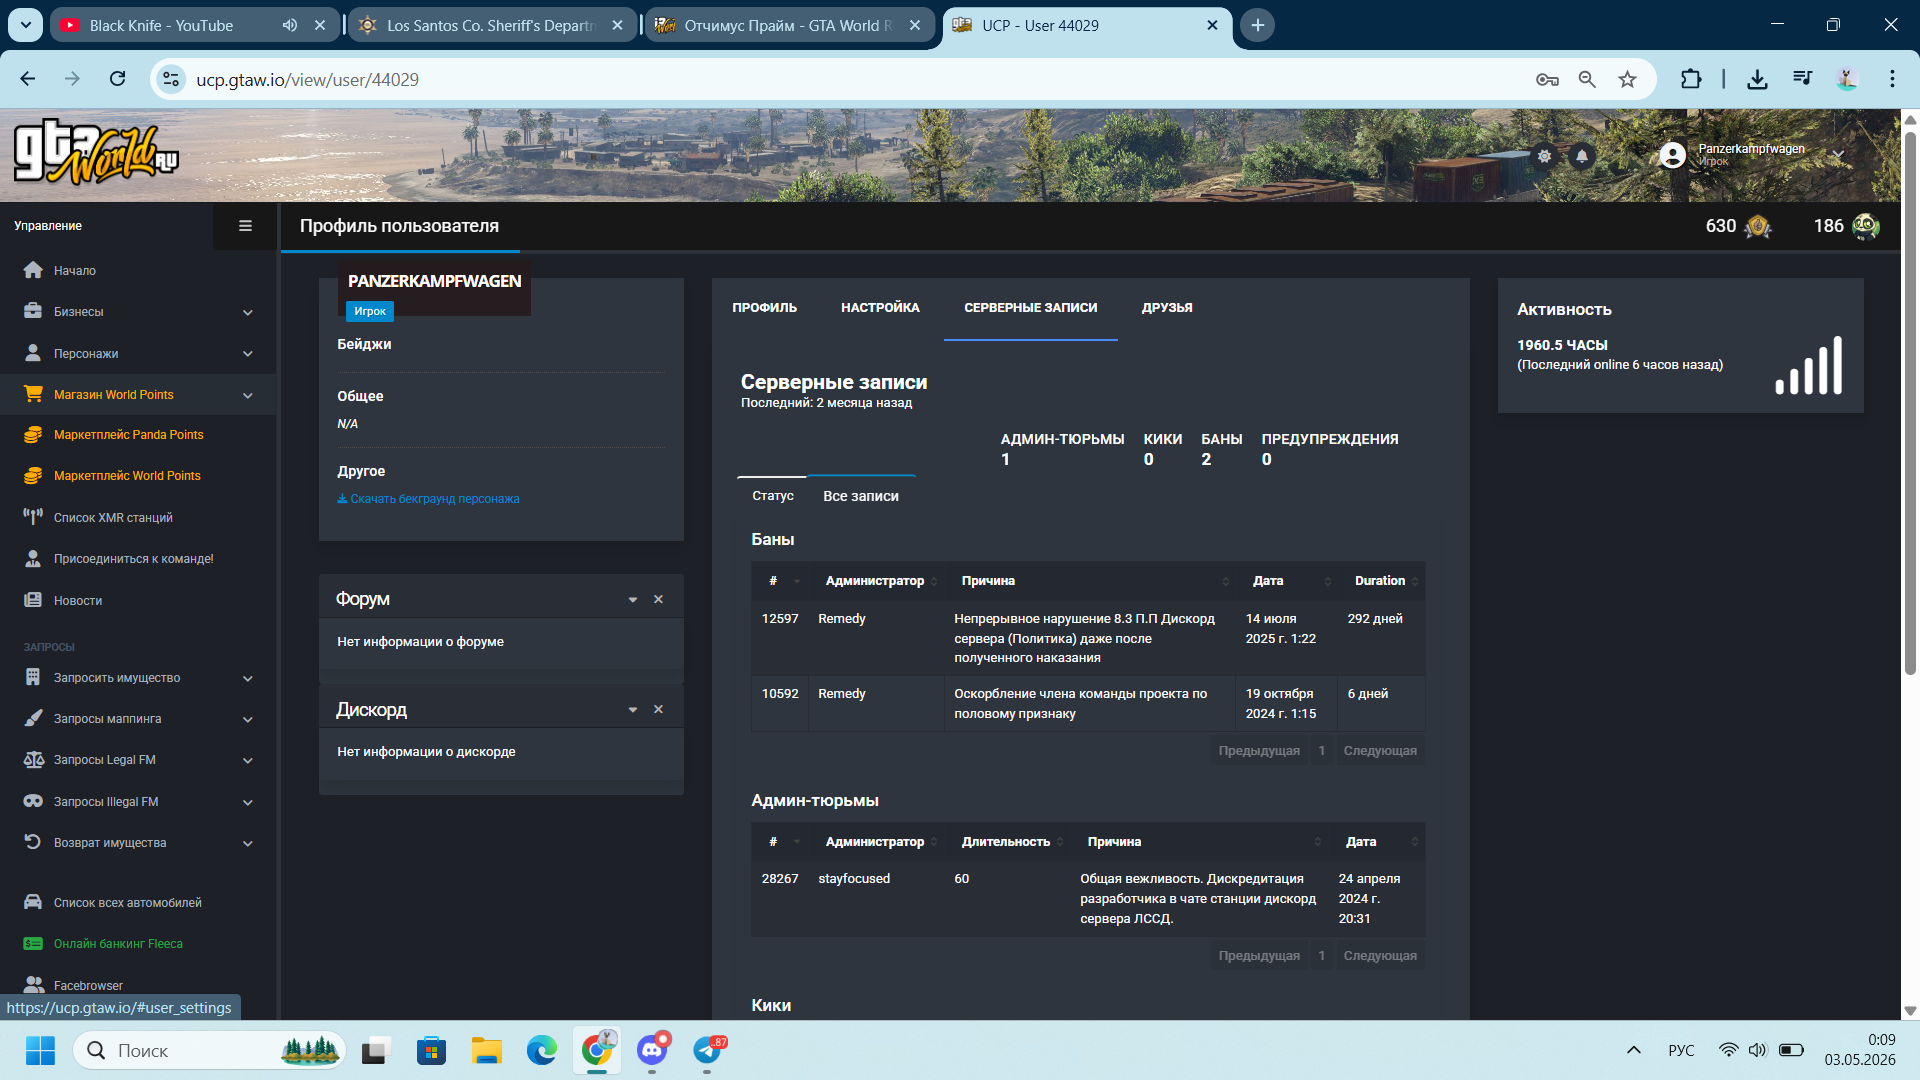The image size is (1920, 1080).
Task: Open Telegram from the taskbar
Action: (x=707, y=1050)
